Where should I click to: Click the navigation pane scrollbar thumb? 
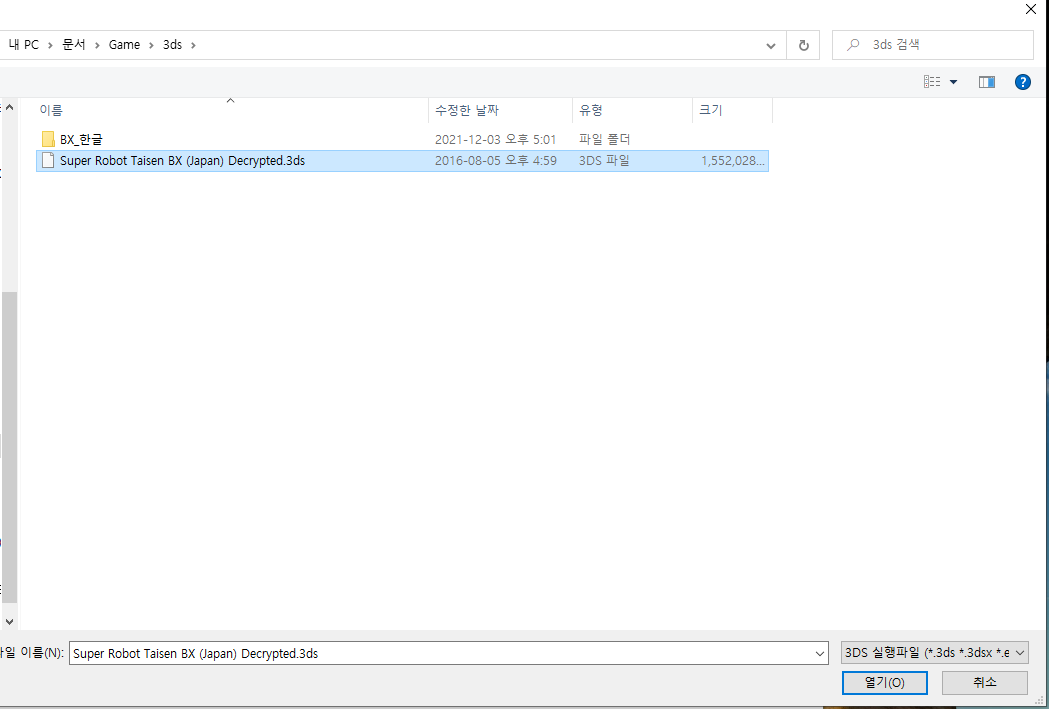pos(9,447)
